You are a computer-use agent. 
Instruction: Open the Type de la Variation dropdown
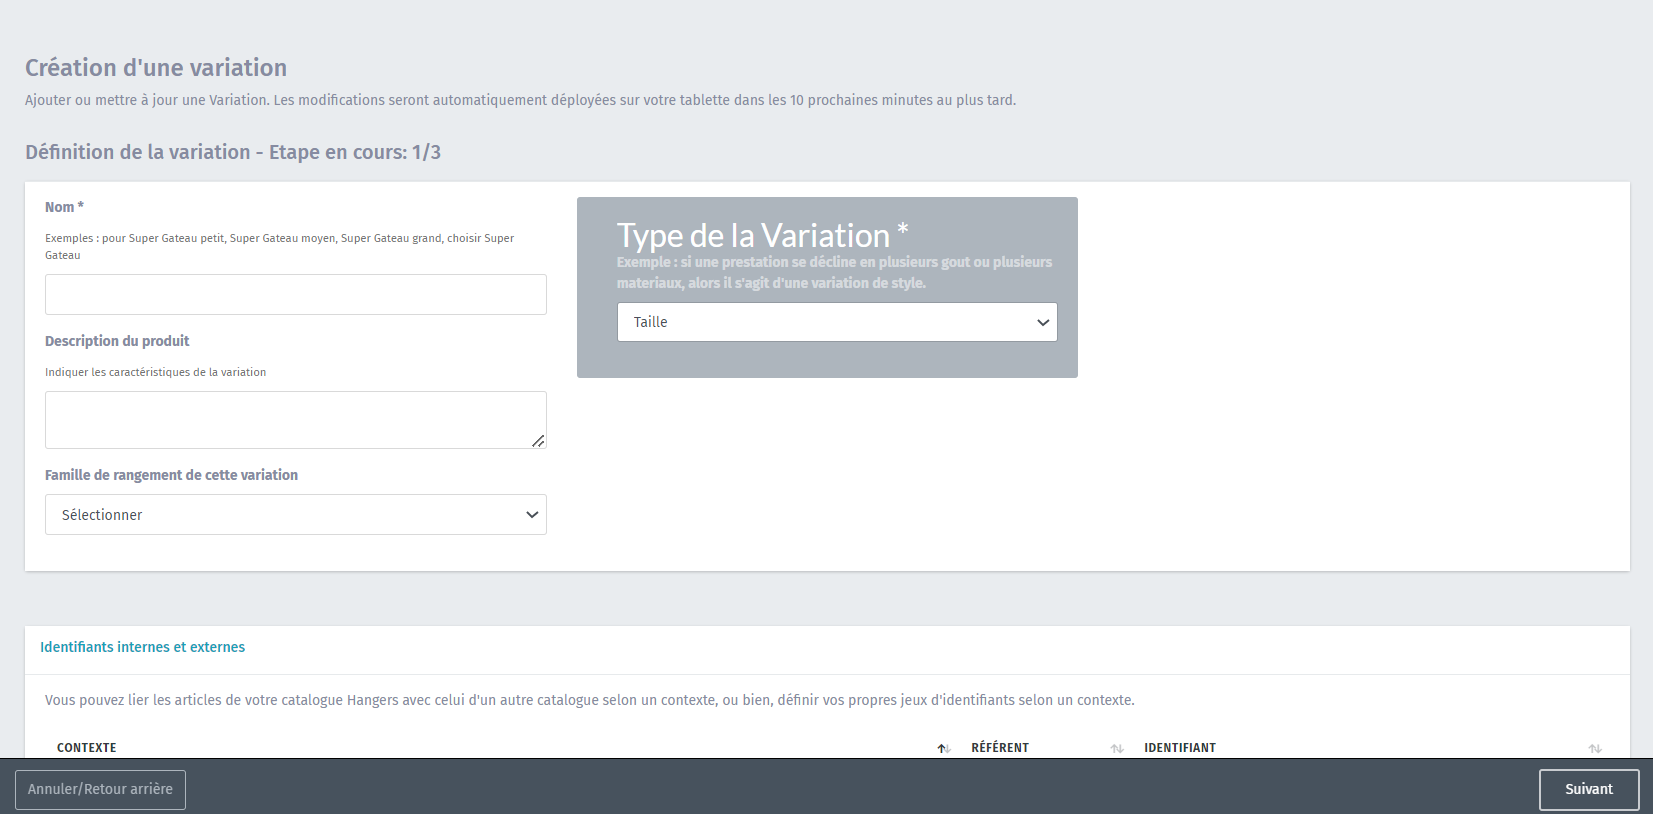(836, 322)
